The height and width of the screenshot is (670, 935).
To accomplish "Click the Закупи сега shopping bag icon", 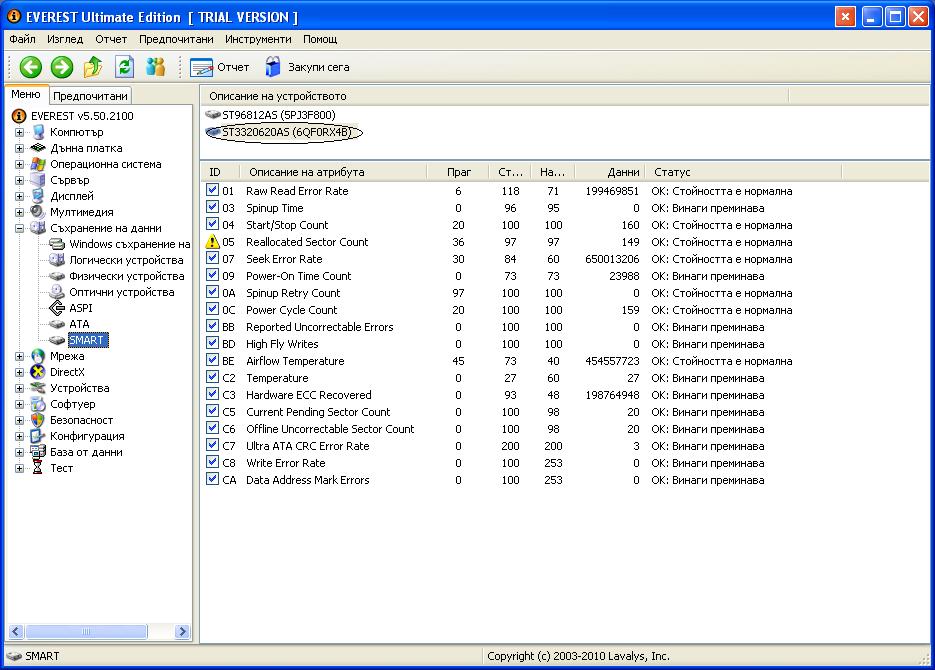I will coord(272,67).
